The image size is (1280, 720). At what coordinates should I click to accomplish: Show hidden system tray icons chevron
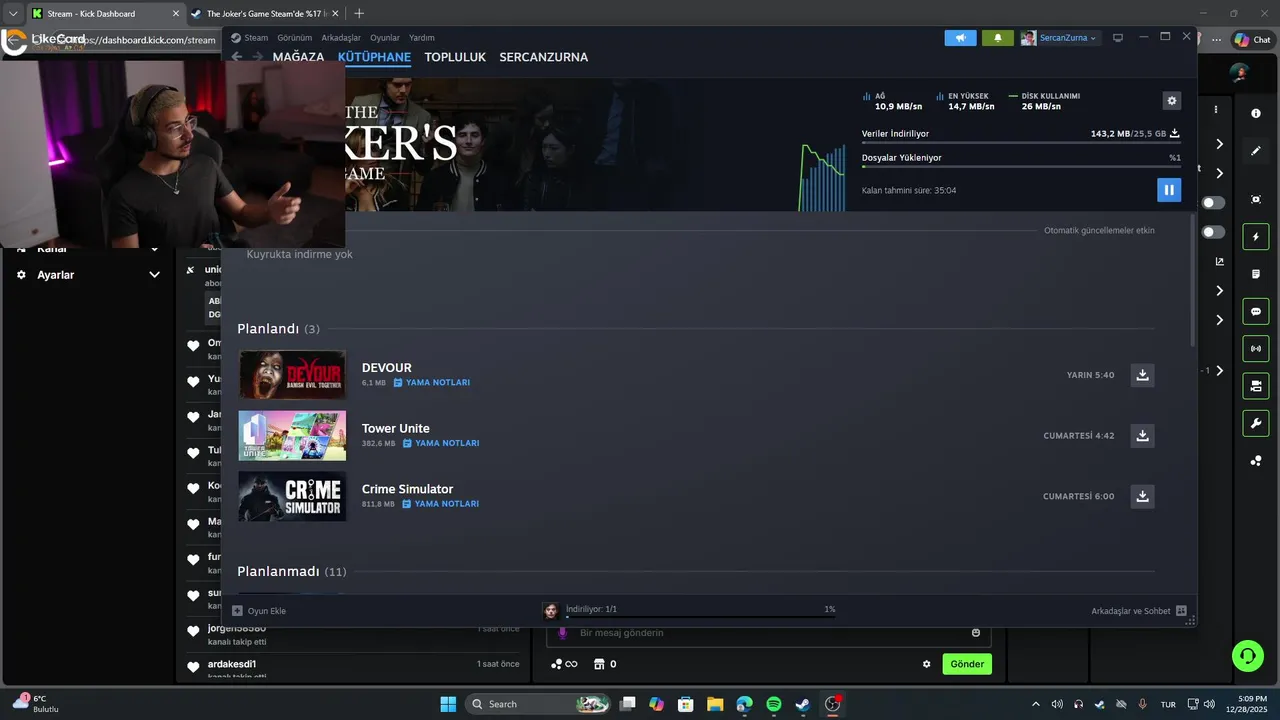[x=1035, y=704]
